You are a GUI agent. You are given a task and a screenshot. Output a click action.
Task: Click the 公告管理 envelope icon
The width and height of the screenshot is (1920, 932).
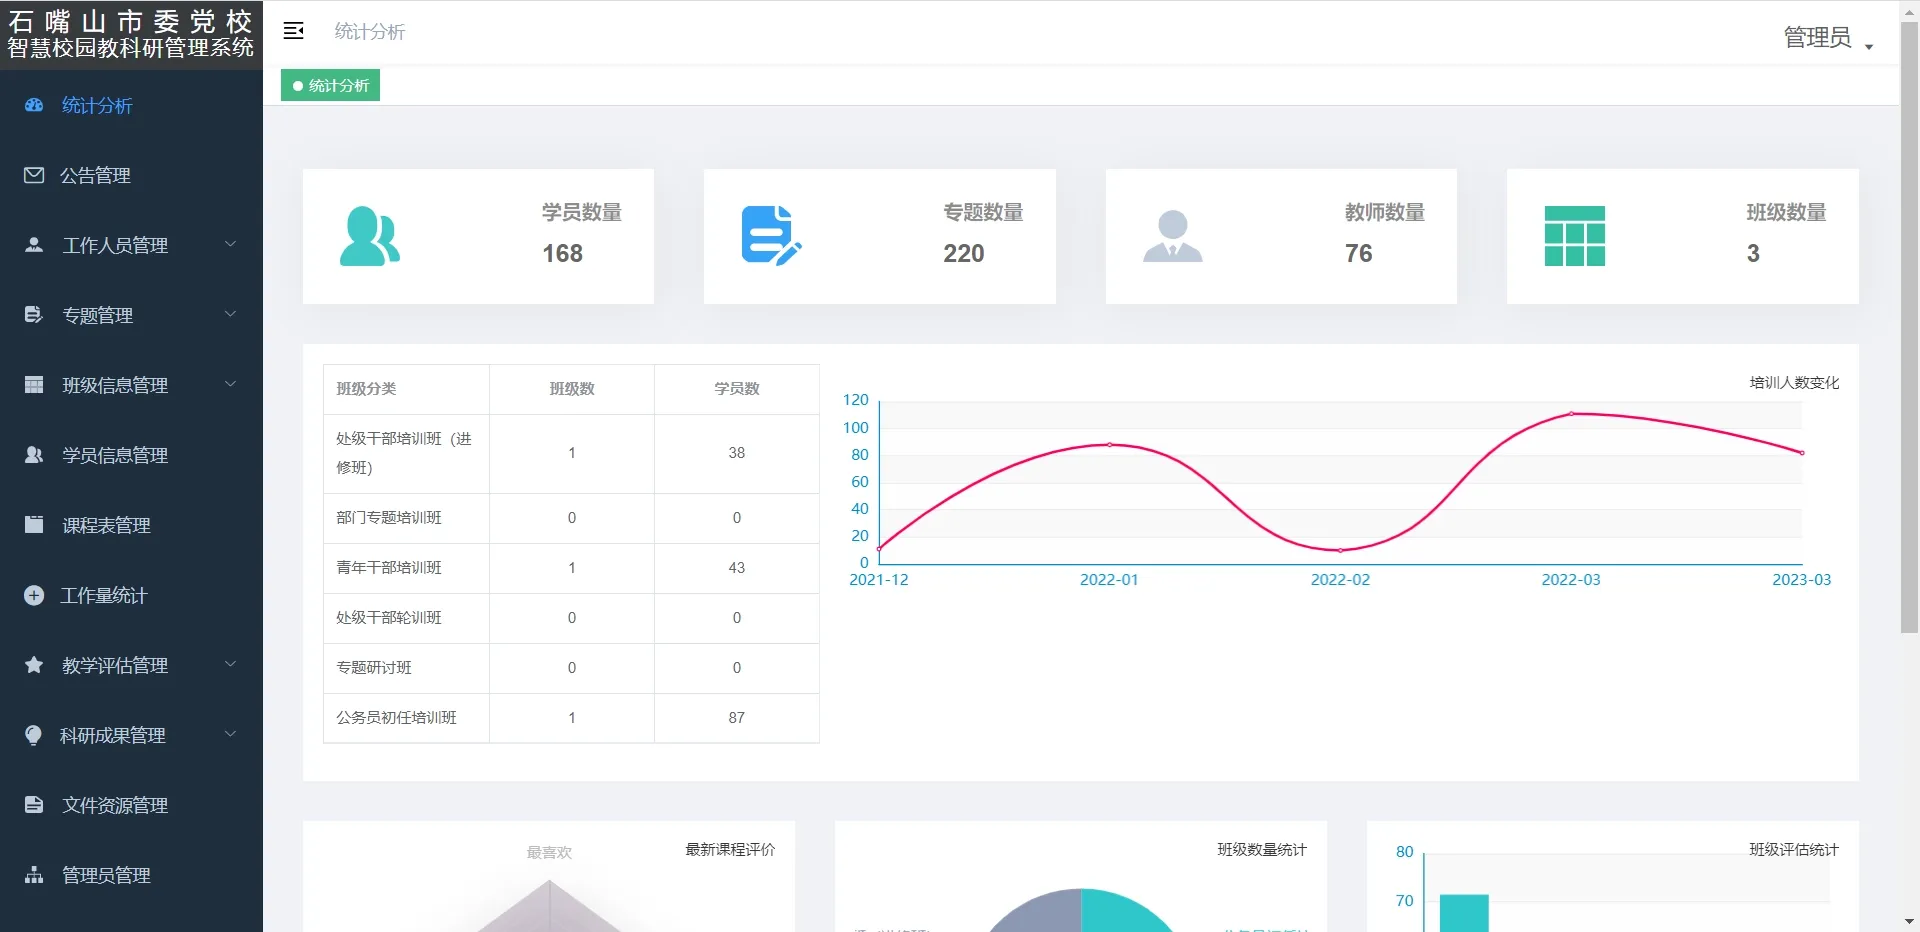tap(34, 175)
